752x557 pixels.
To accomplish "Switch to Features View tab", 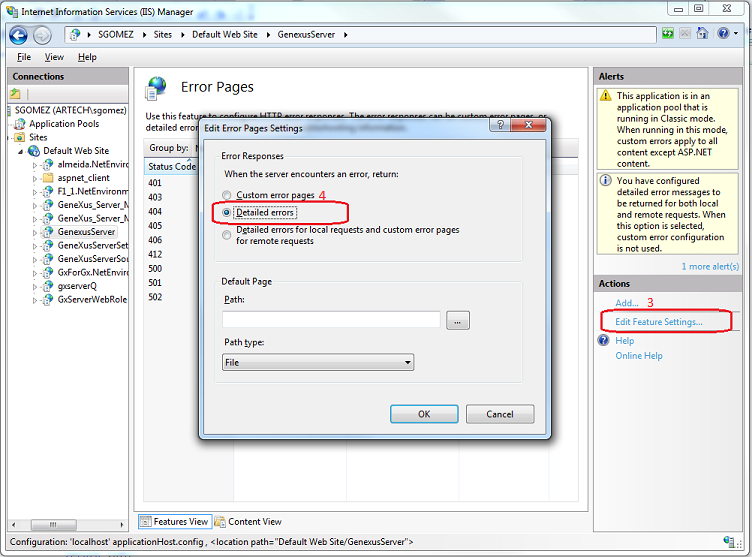I will (175, 521).
